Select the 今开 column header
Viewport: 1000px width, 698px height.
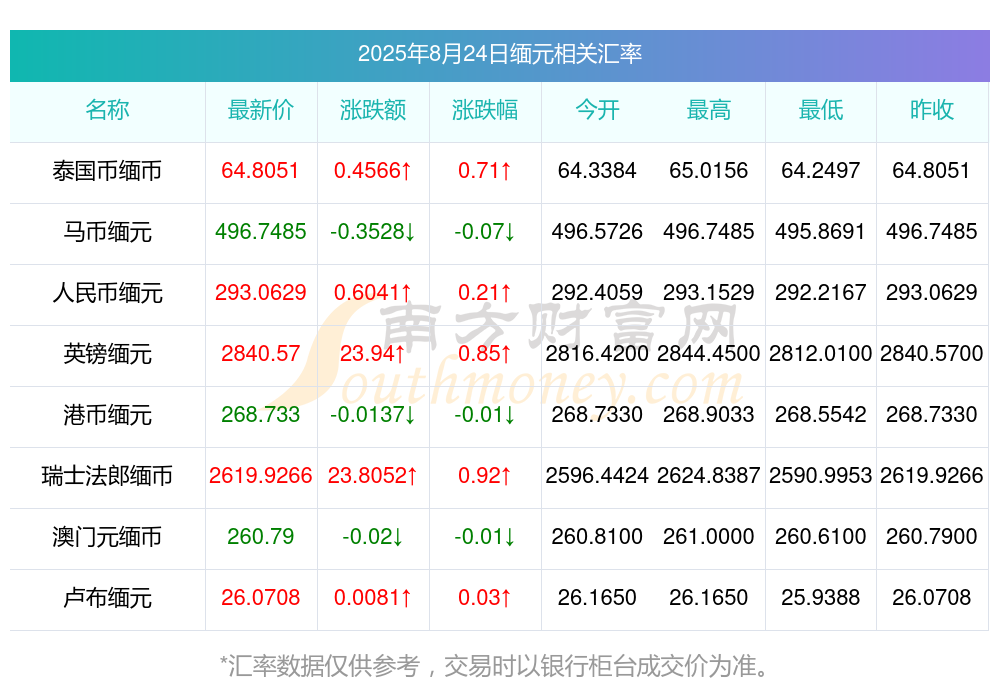pyautogui.click(x=597, y=110)
